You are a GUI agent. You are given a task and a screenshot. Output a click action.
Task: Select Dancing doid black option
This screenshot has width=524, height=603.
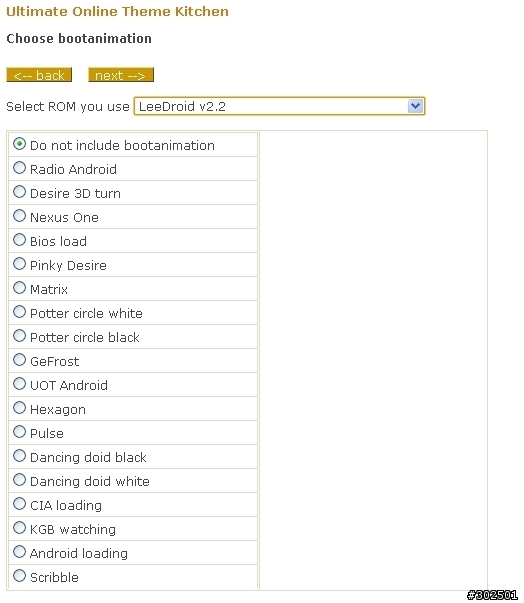tap(19, 456)
